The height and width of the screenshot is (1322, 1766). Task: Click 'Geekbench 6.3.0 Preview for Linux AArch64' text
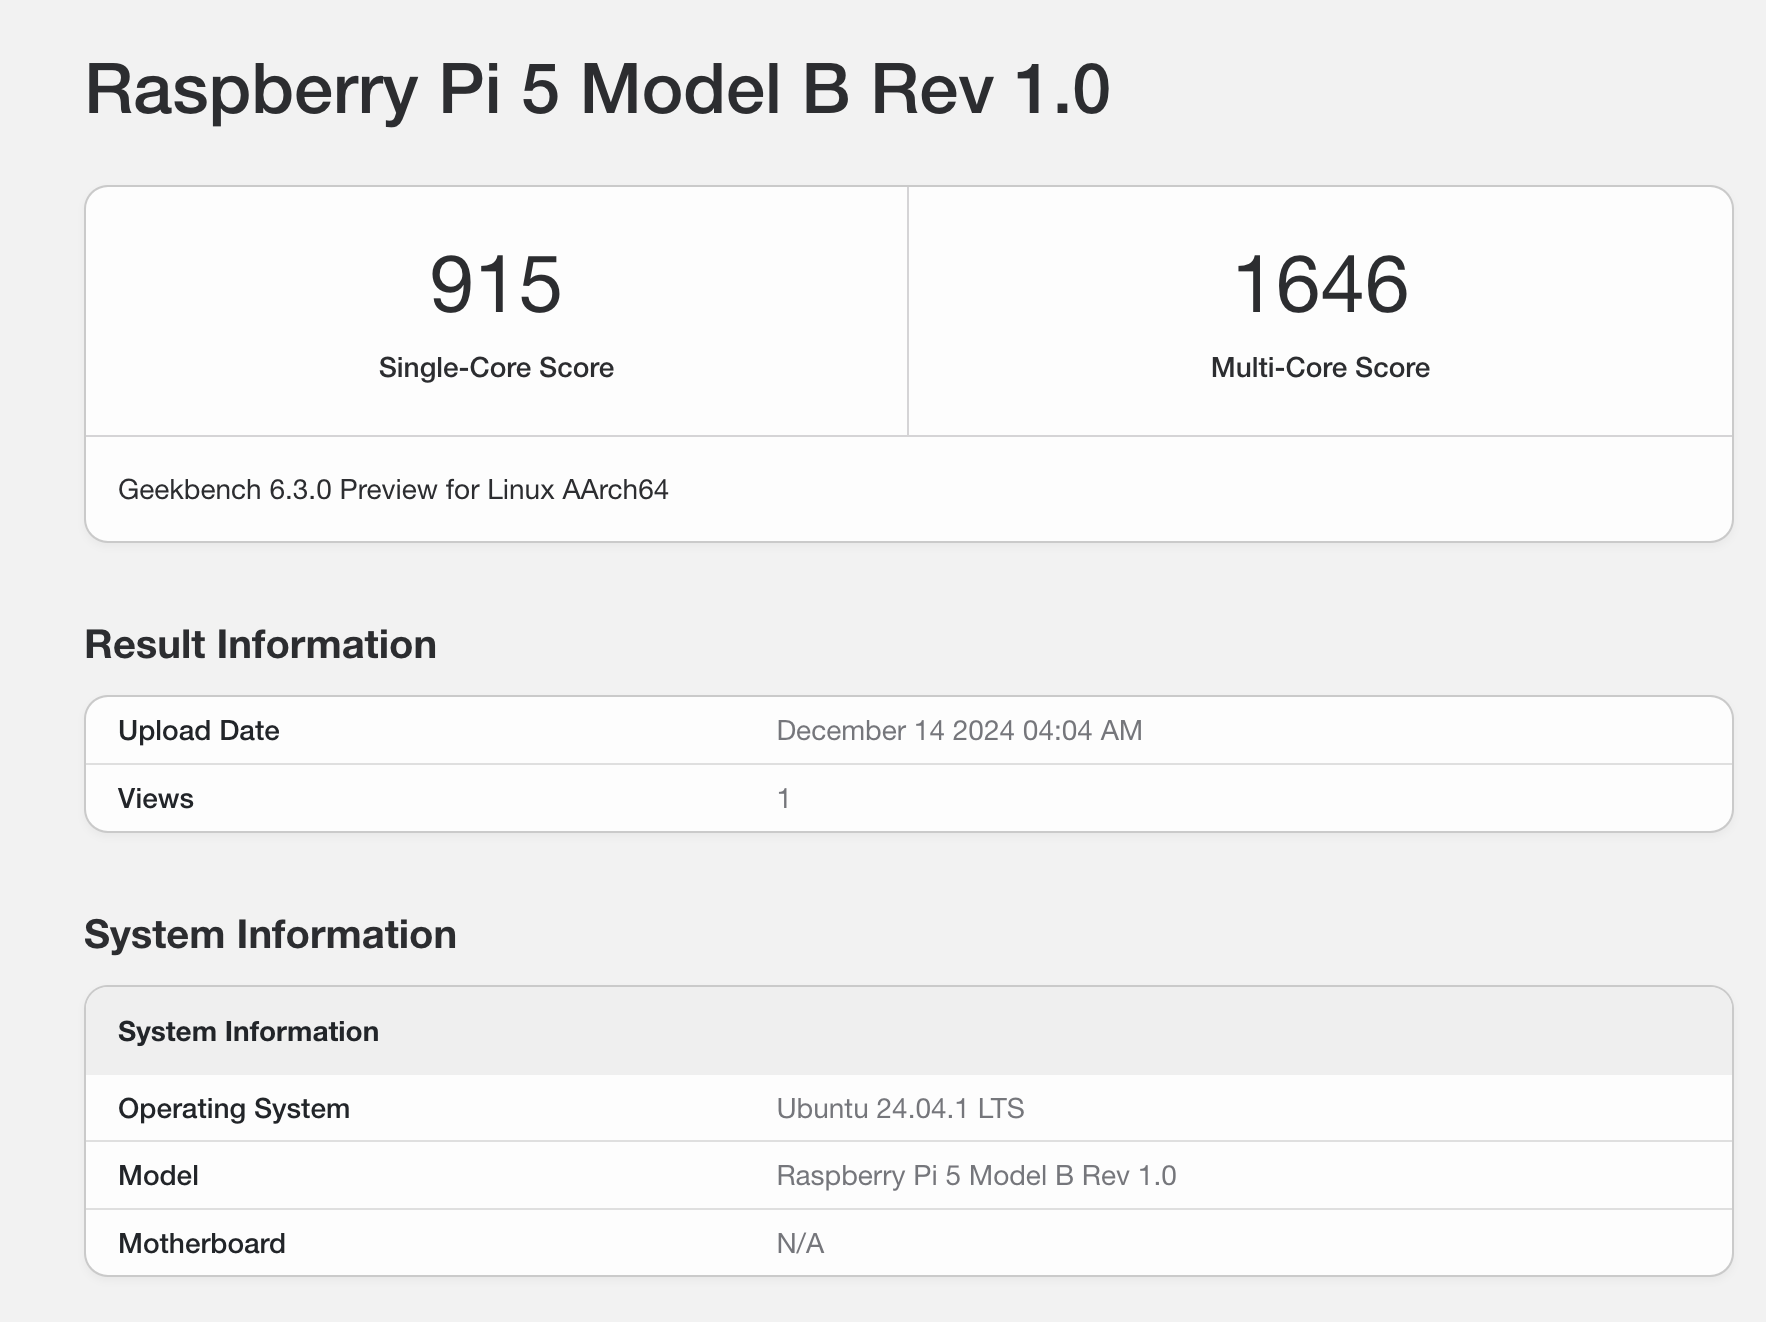pyautogui.click(x=393, y=489)
